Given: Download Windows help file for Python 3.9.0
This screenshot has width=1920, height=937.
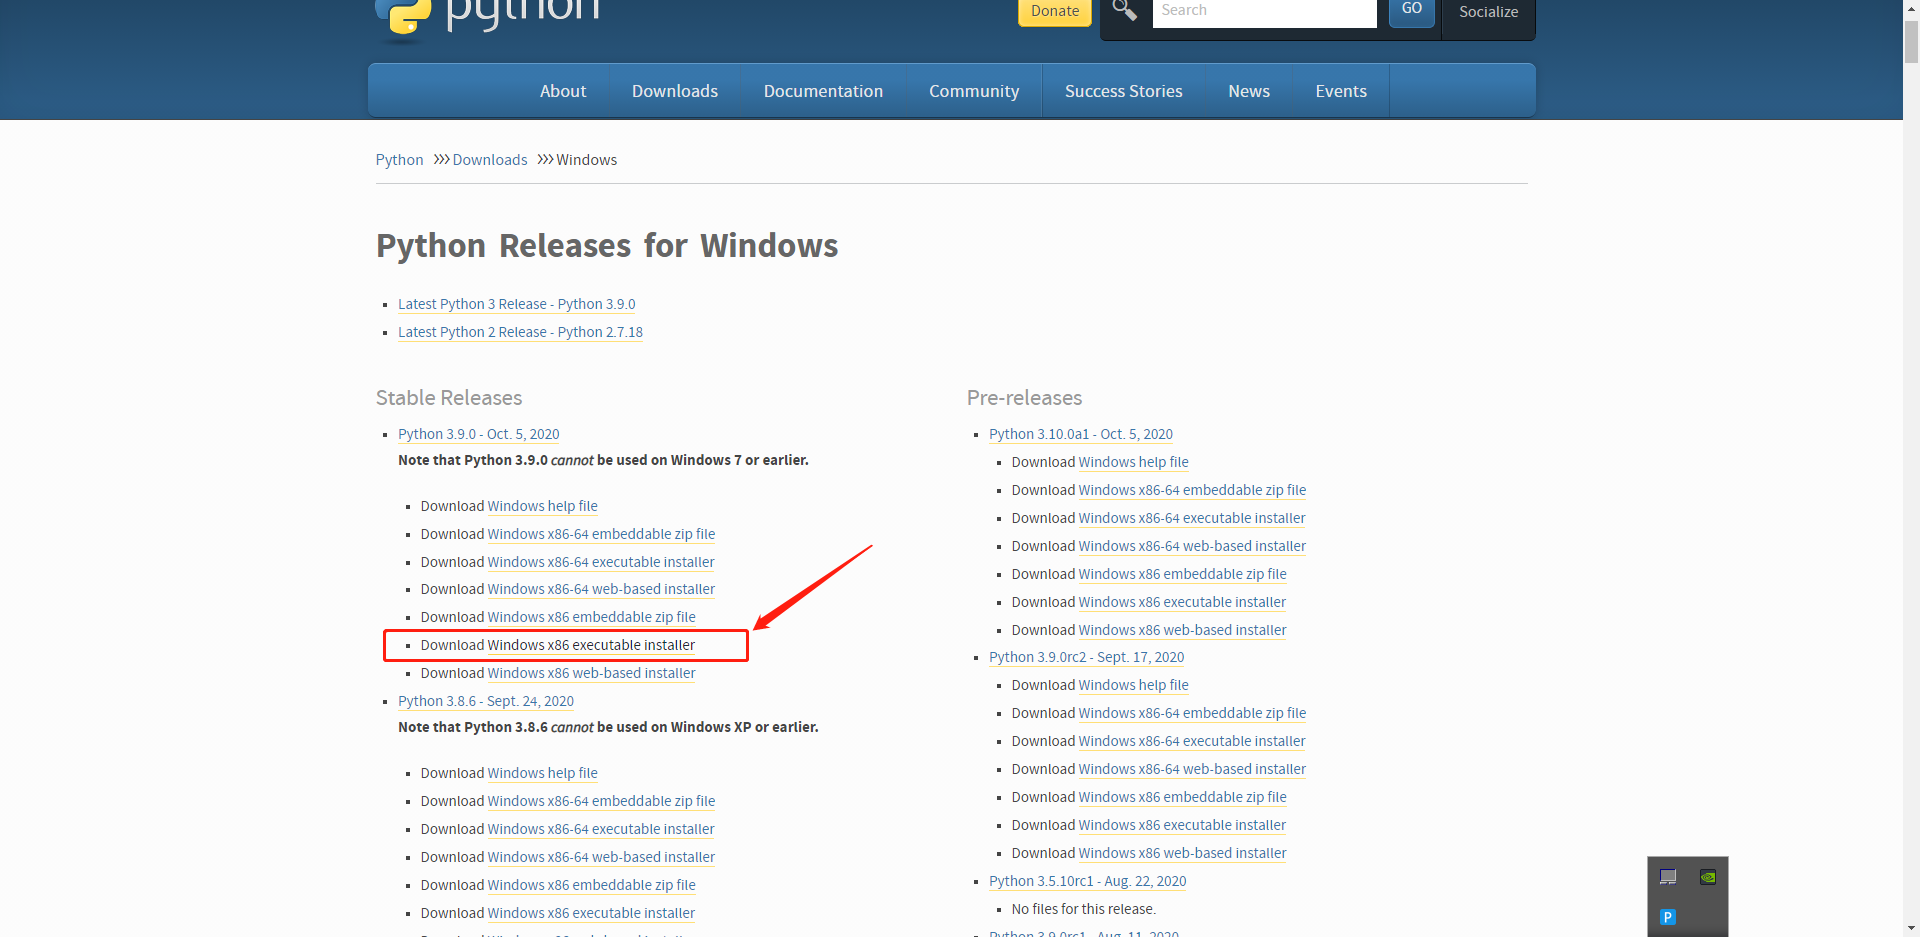Looking at the screenshot, I should [x=543, y=506].
